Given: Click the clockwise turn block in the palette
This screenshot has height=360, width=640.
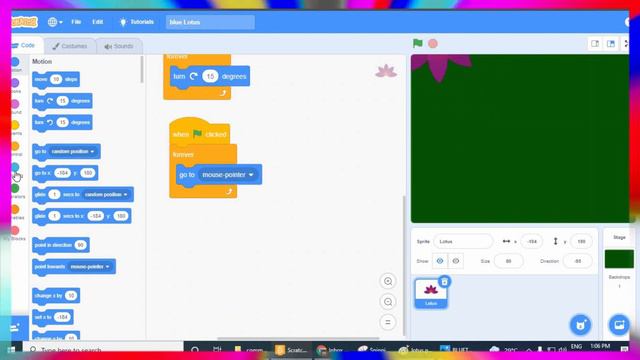Looking at the screenshot, I should (x=62, y=101).
